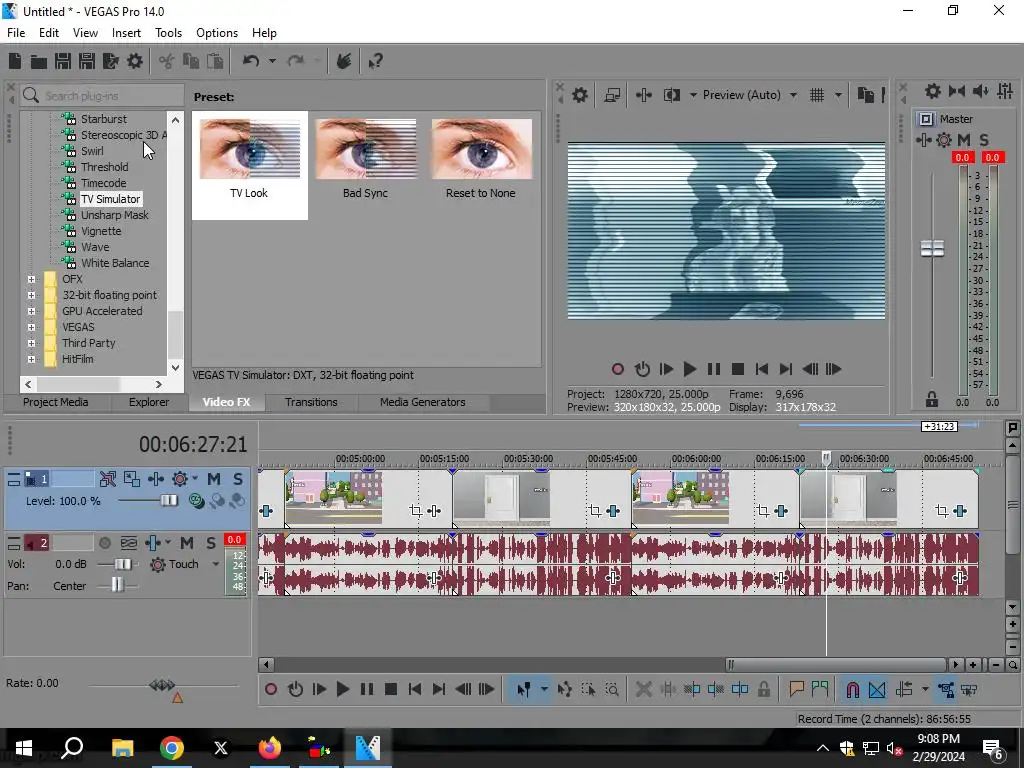Open the Insert menu
1024x768 pixels.
click(126, 33)
